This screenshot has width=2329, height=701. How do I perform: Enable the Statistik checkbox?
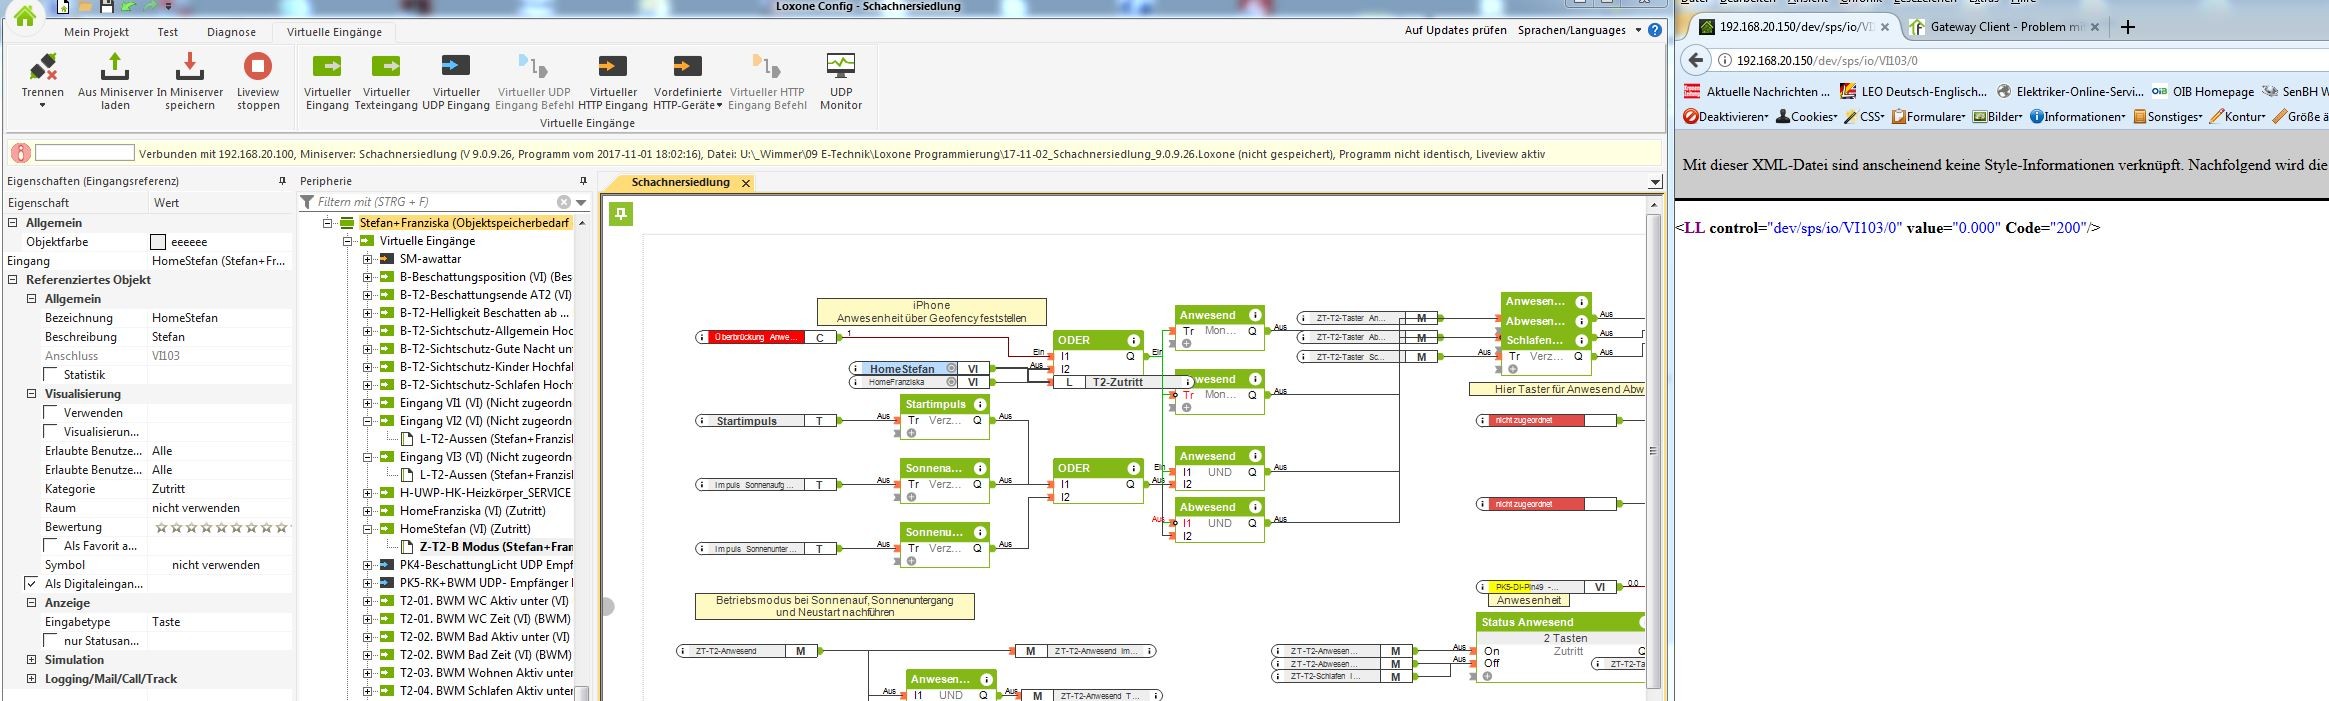pos(51,375)
